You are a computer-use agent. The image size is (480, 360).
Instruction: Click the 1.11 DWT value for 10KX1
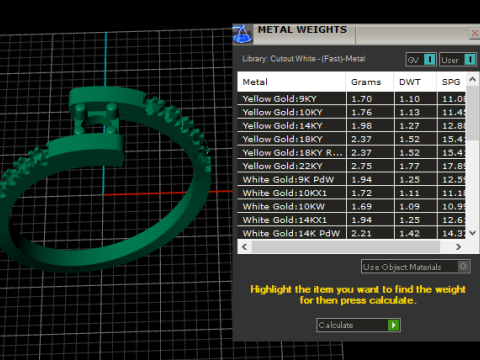point(410,193)
